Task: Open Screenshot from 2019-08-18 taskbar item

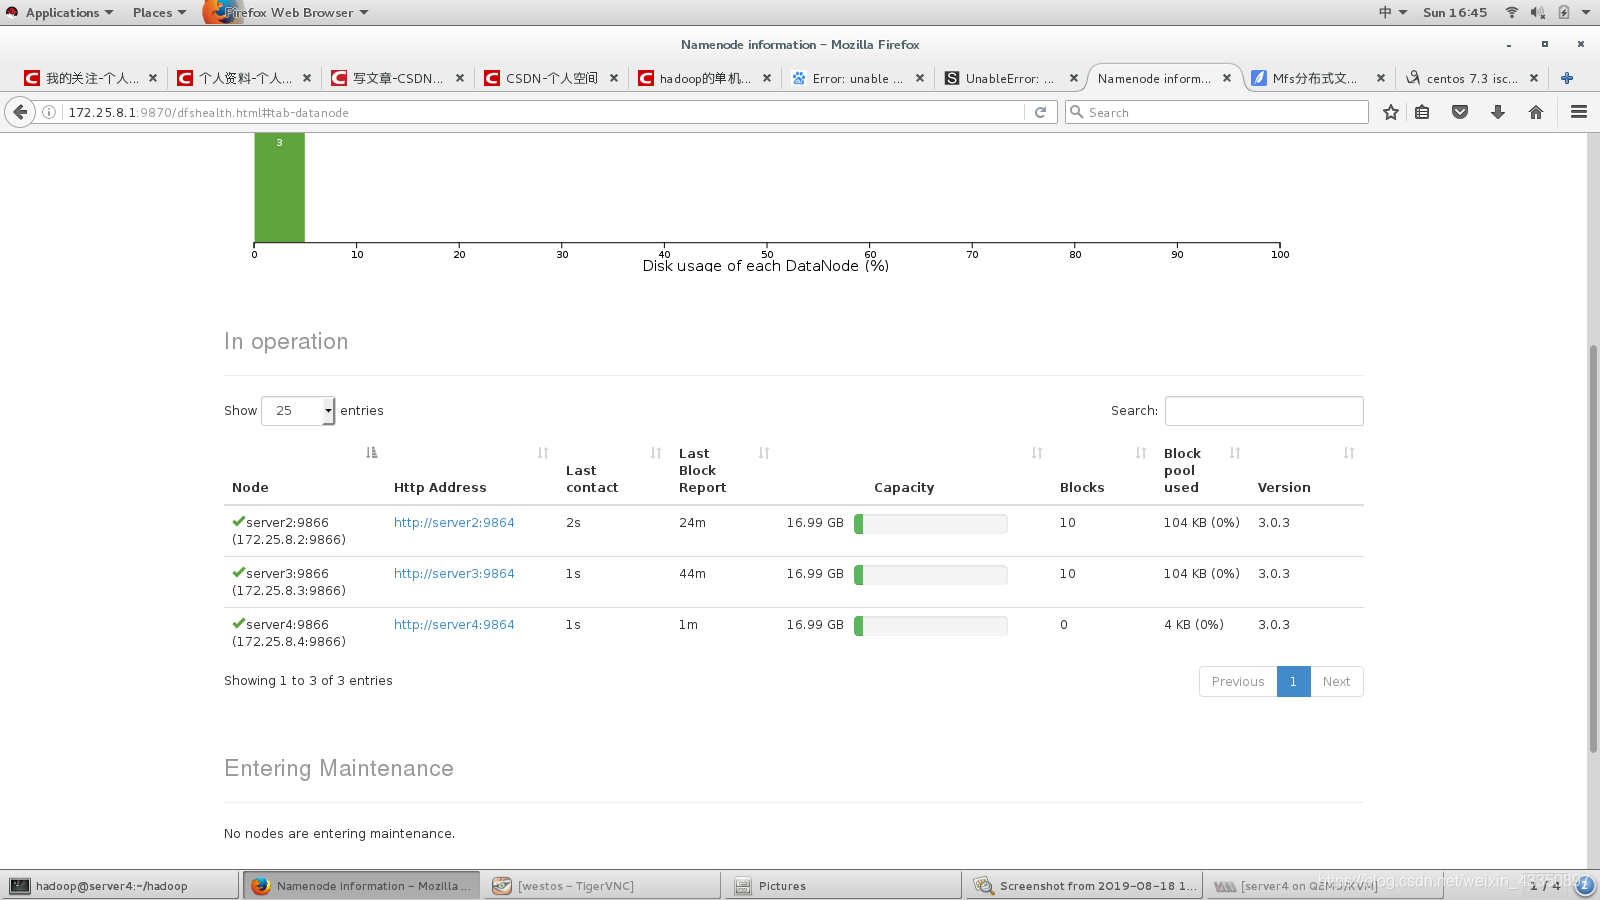Action: pyautogui.click(x=1085, y=886)
